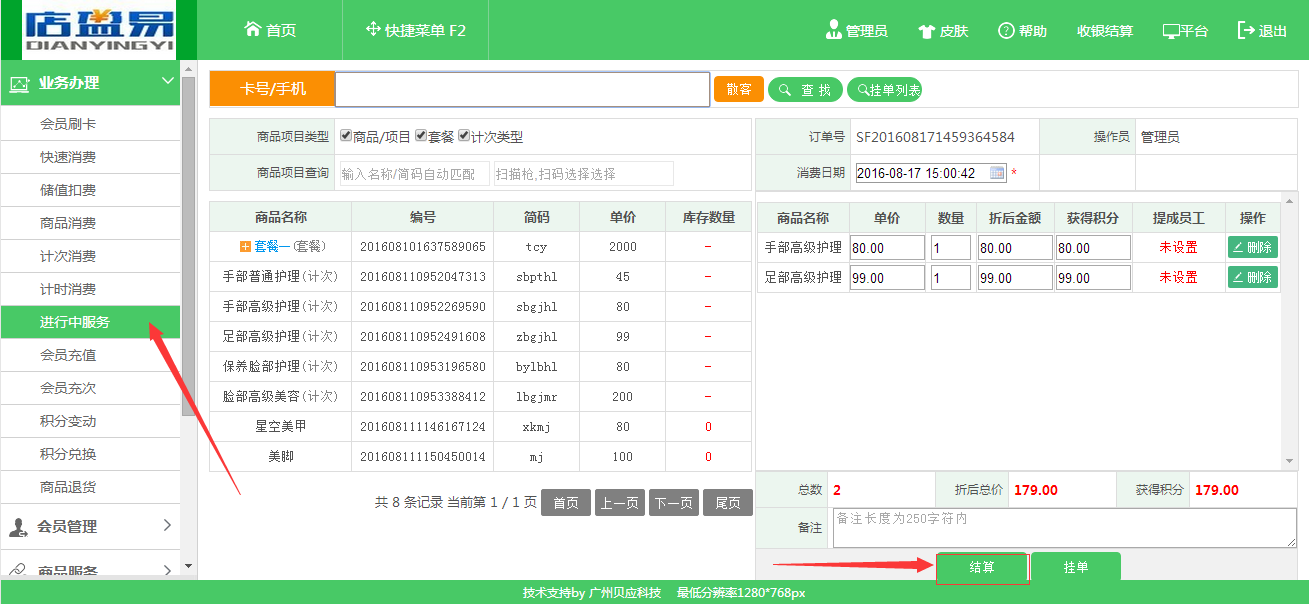Expand the 会员管理 menu section
Screen dimensions: 1309x604
click(x=167, y=525)
